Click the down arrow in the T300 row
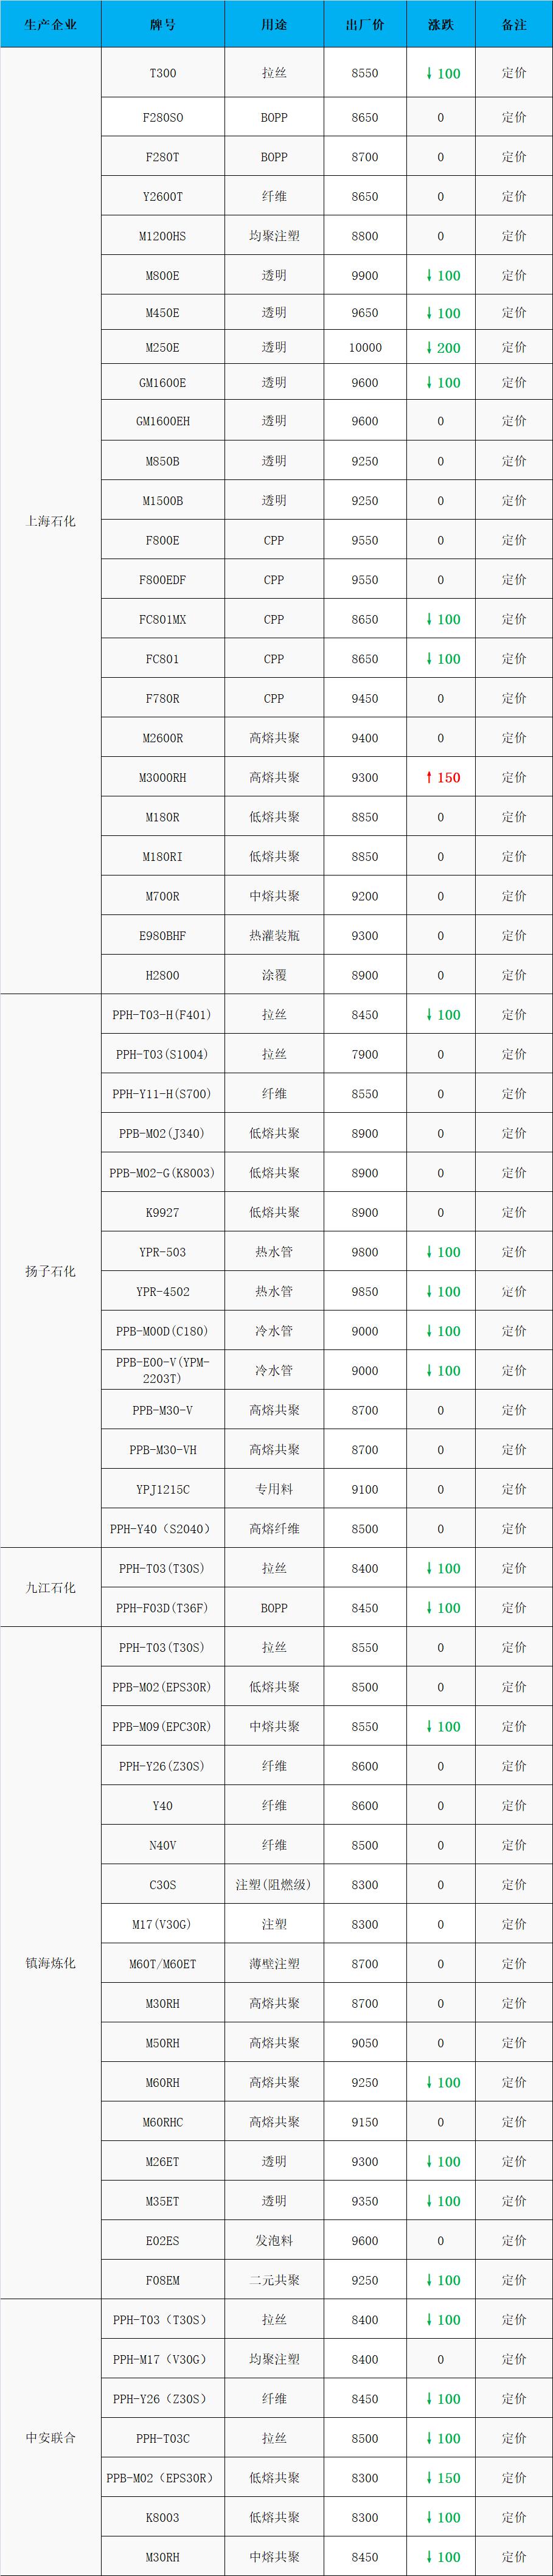553x2576 pixels. 429,73
